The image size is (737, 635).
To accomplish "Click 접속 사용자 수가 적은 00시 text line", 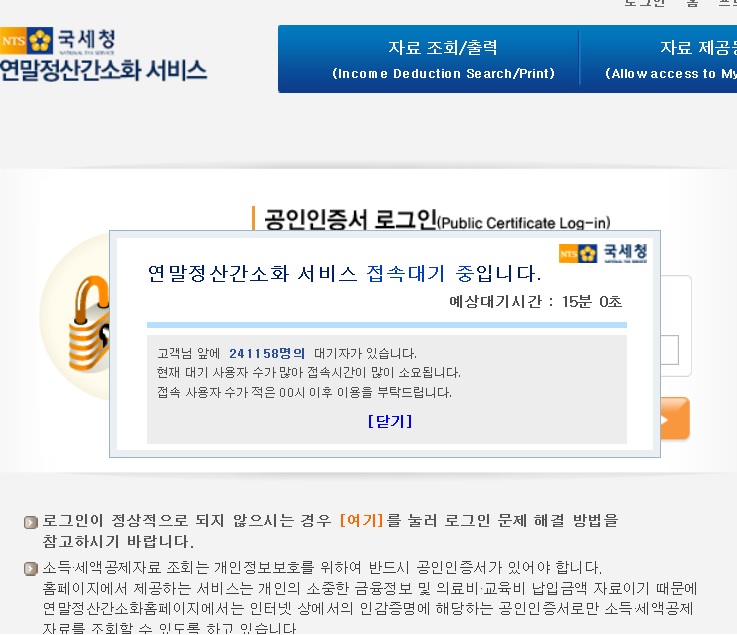I will coord(305,392).
